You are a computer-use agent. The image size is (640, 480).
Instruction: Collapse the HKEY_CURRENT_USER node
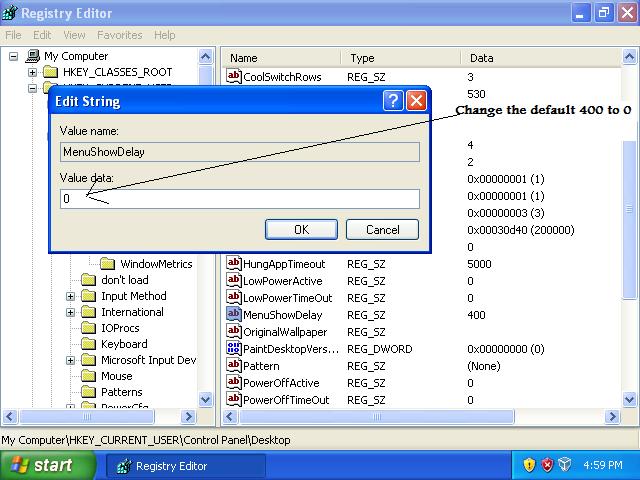point(32,88)
